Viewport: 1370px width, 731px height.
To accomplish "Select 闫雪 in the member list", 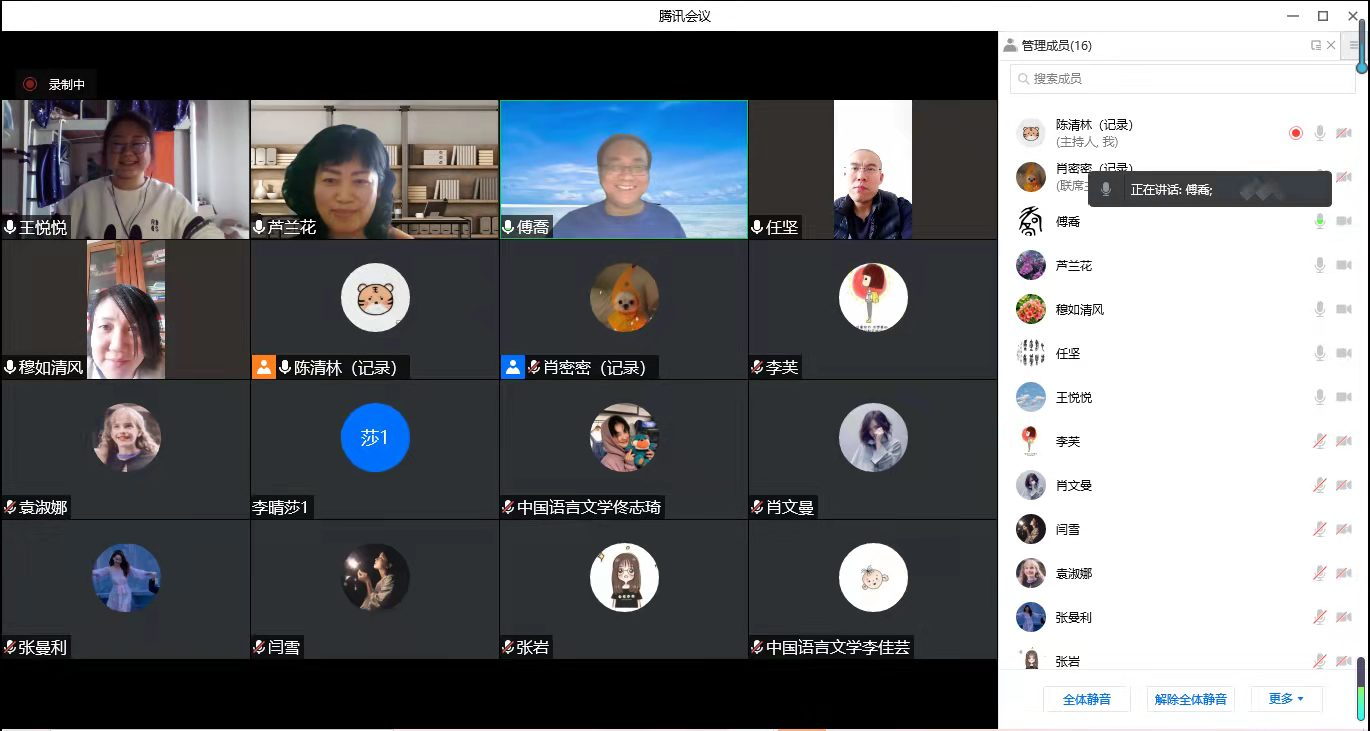I will coord(1067,529).
